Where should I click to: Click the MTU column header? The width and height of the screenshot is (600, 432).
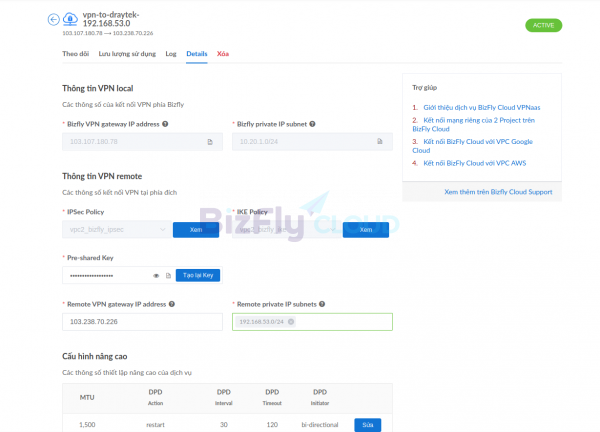[87, 398]
